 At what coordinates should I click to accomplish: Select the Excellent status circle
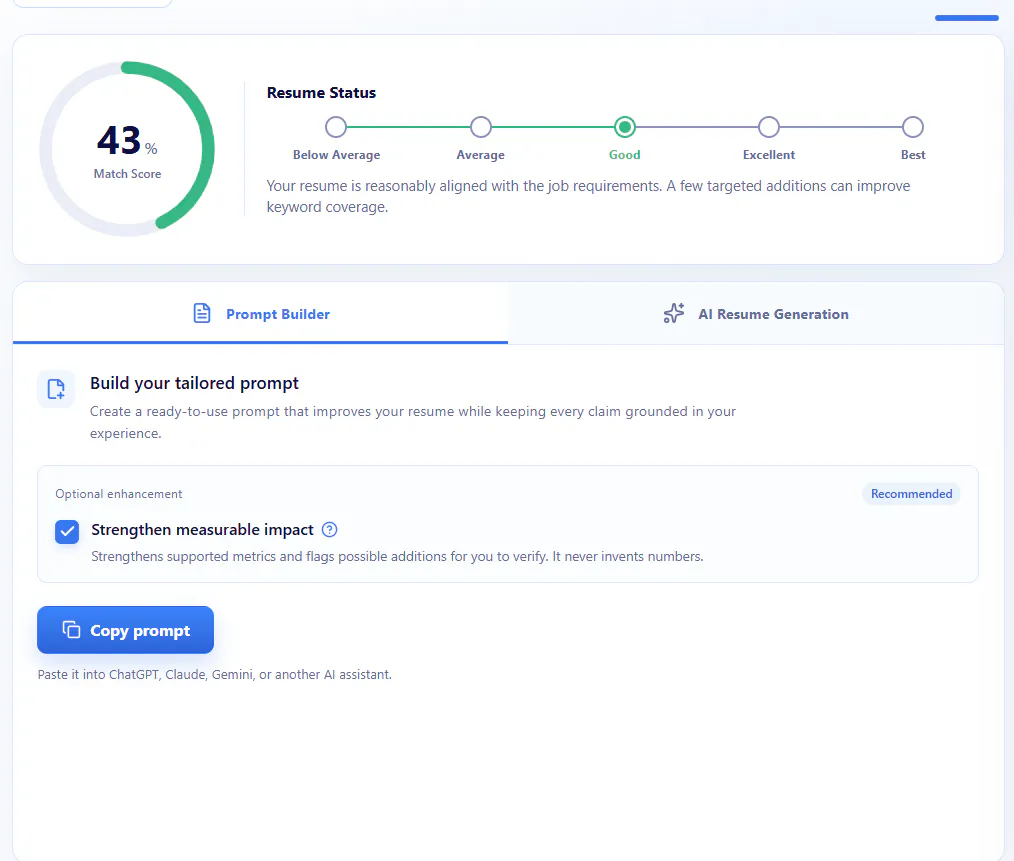(768, 127)
